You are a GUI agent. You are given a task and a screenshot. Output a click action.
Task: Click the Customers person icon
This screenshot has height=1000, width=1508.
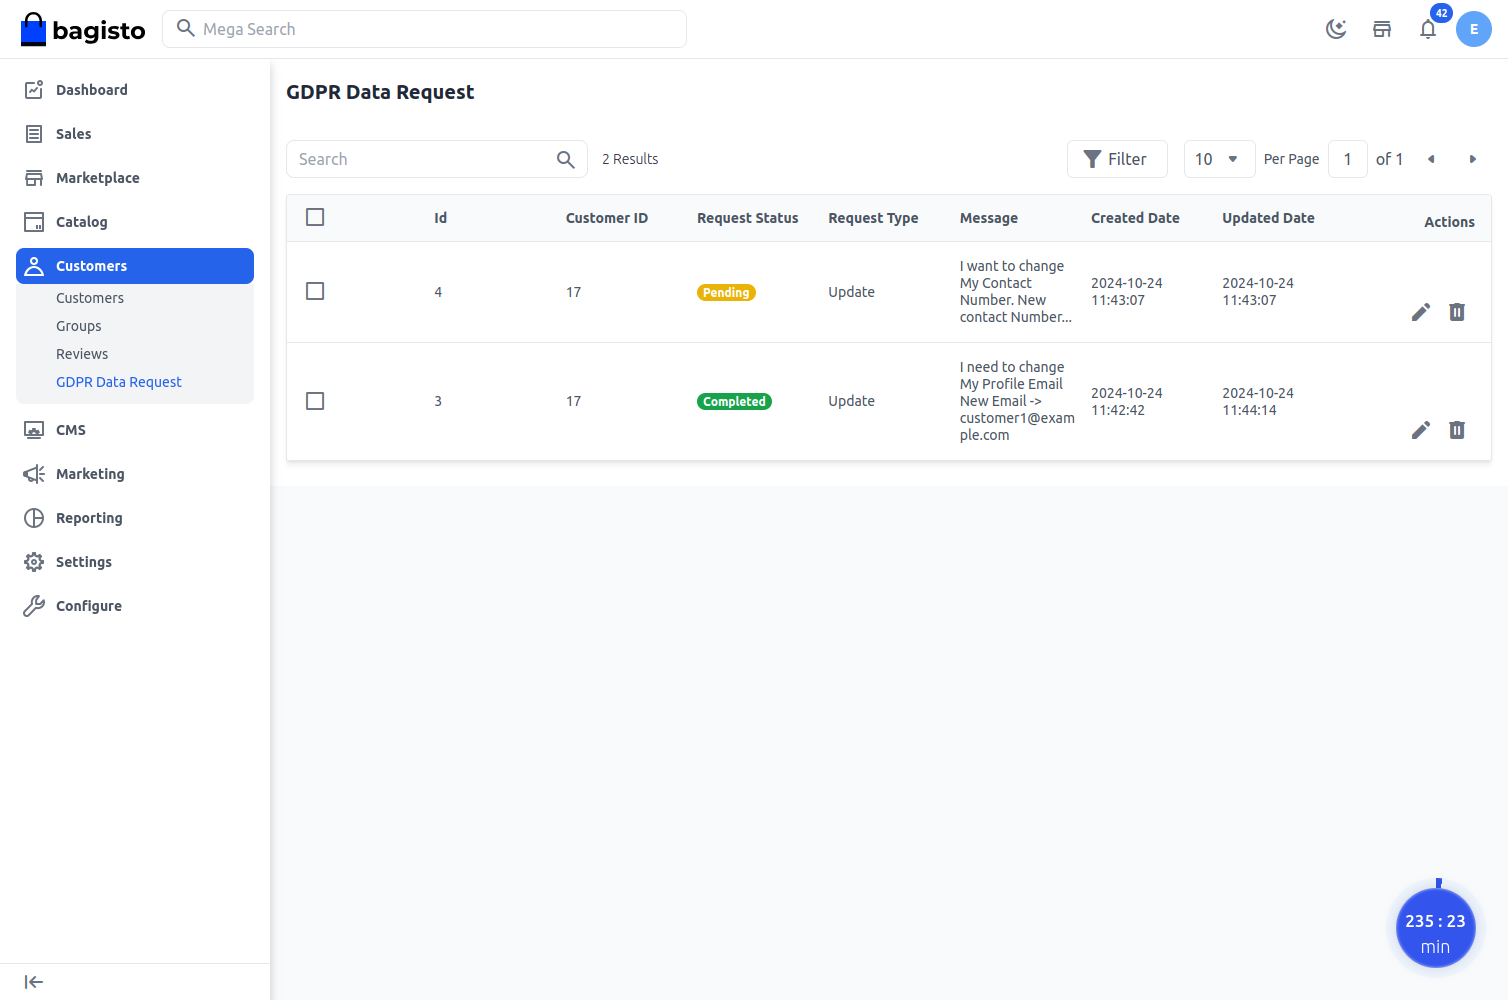coord(34,266)
